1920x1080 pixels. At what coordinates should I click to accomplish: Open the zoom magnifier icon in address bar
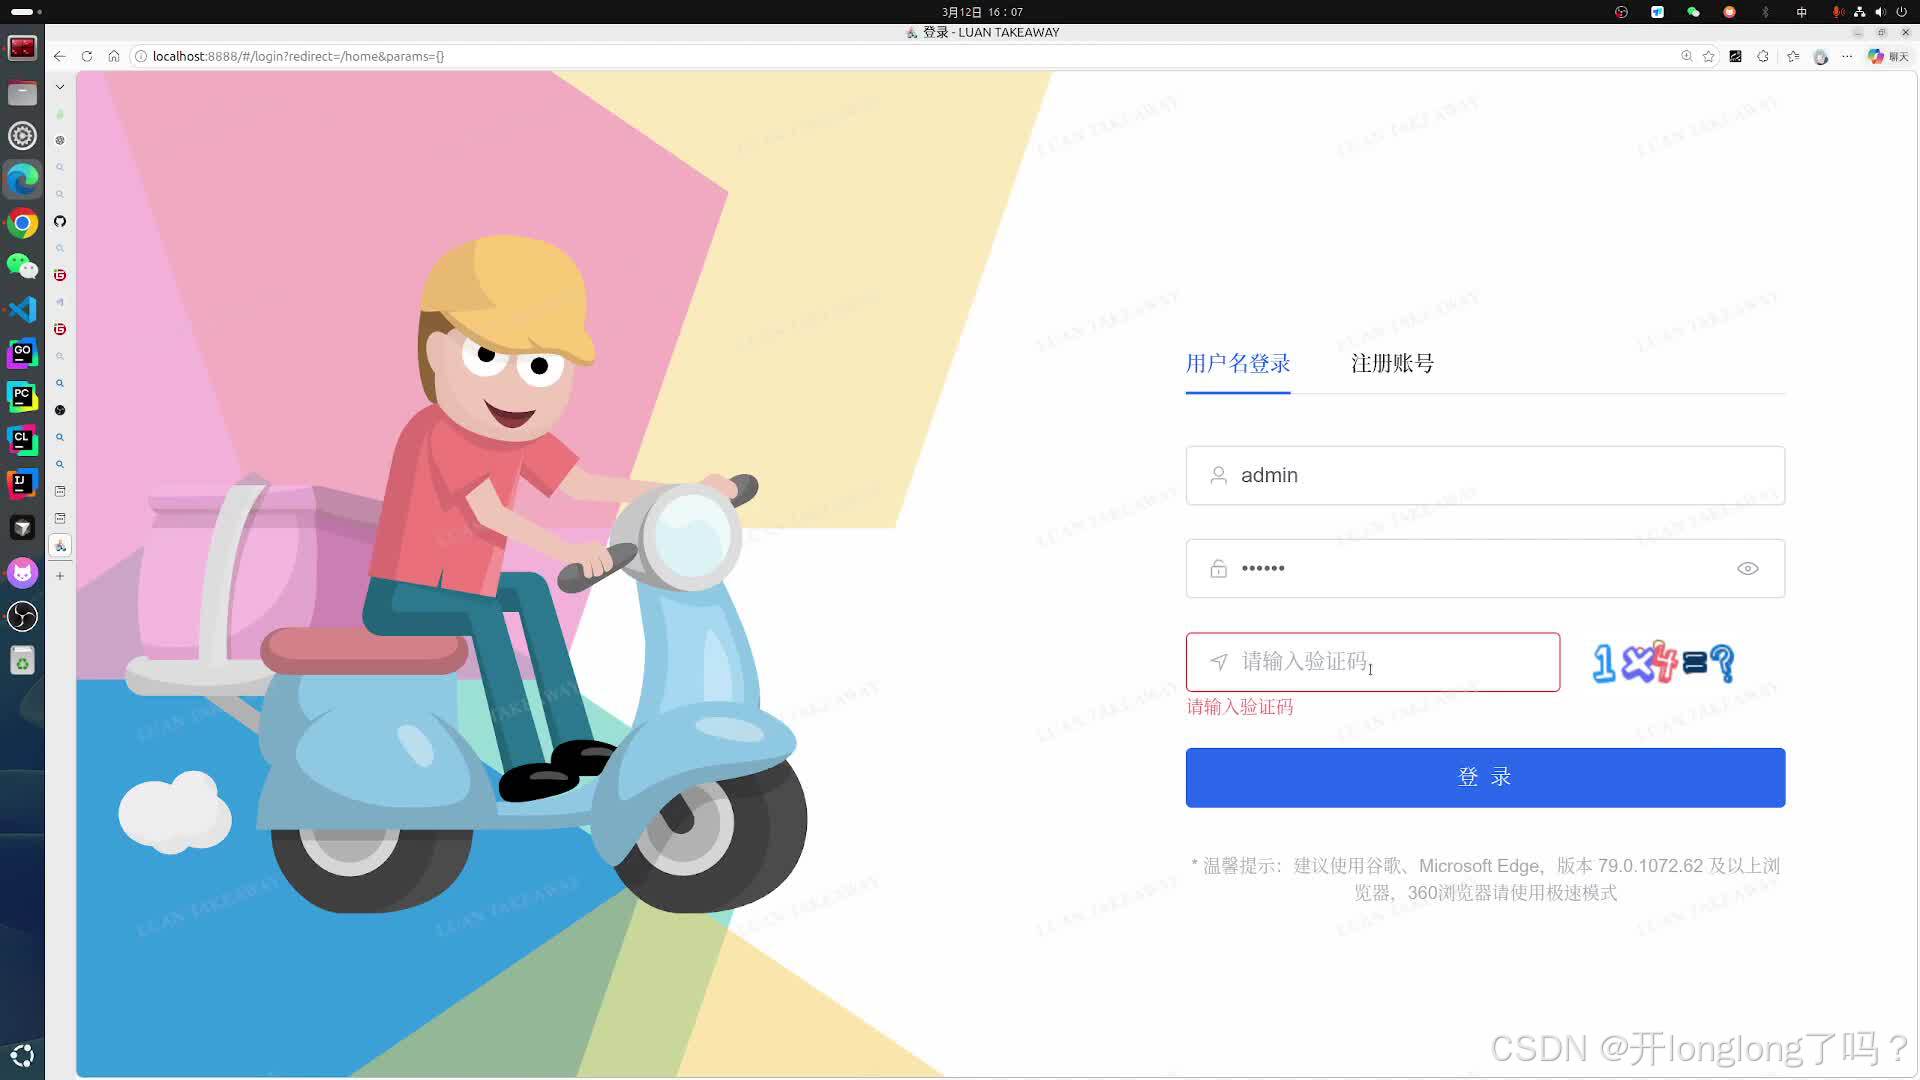pyautogui.click(x=1686, y=56)
